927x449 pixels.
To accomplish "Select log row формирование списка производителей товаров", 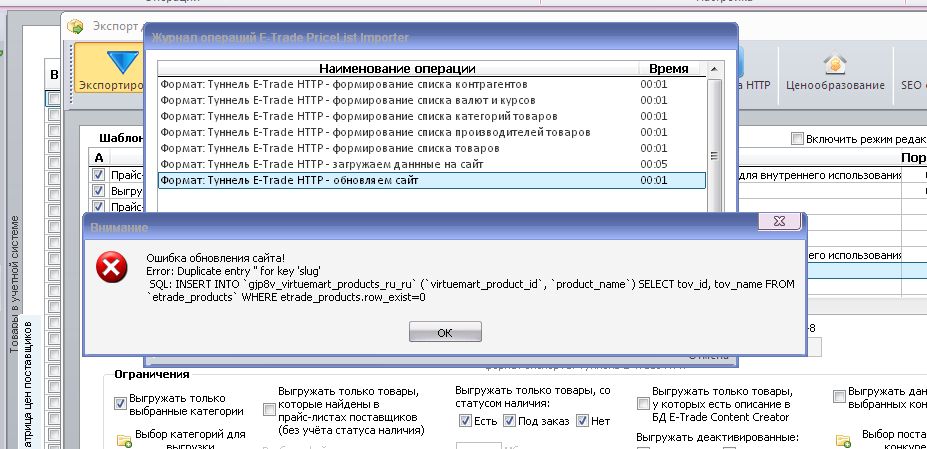I will pyautogui.click(x=432, y=133).
